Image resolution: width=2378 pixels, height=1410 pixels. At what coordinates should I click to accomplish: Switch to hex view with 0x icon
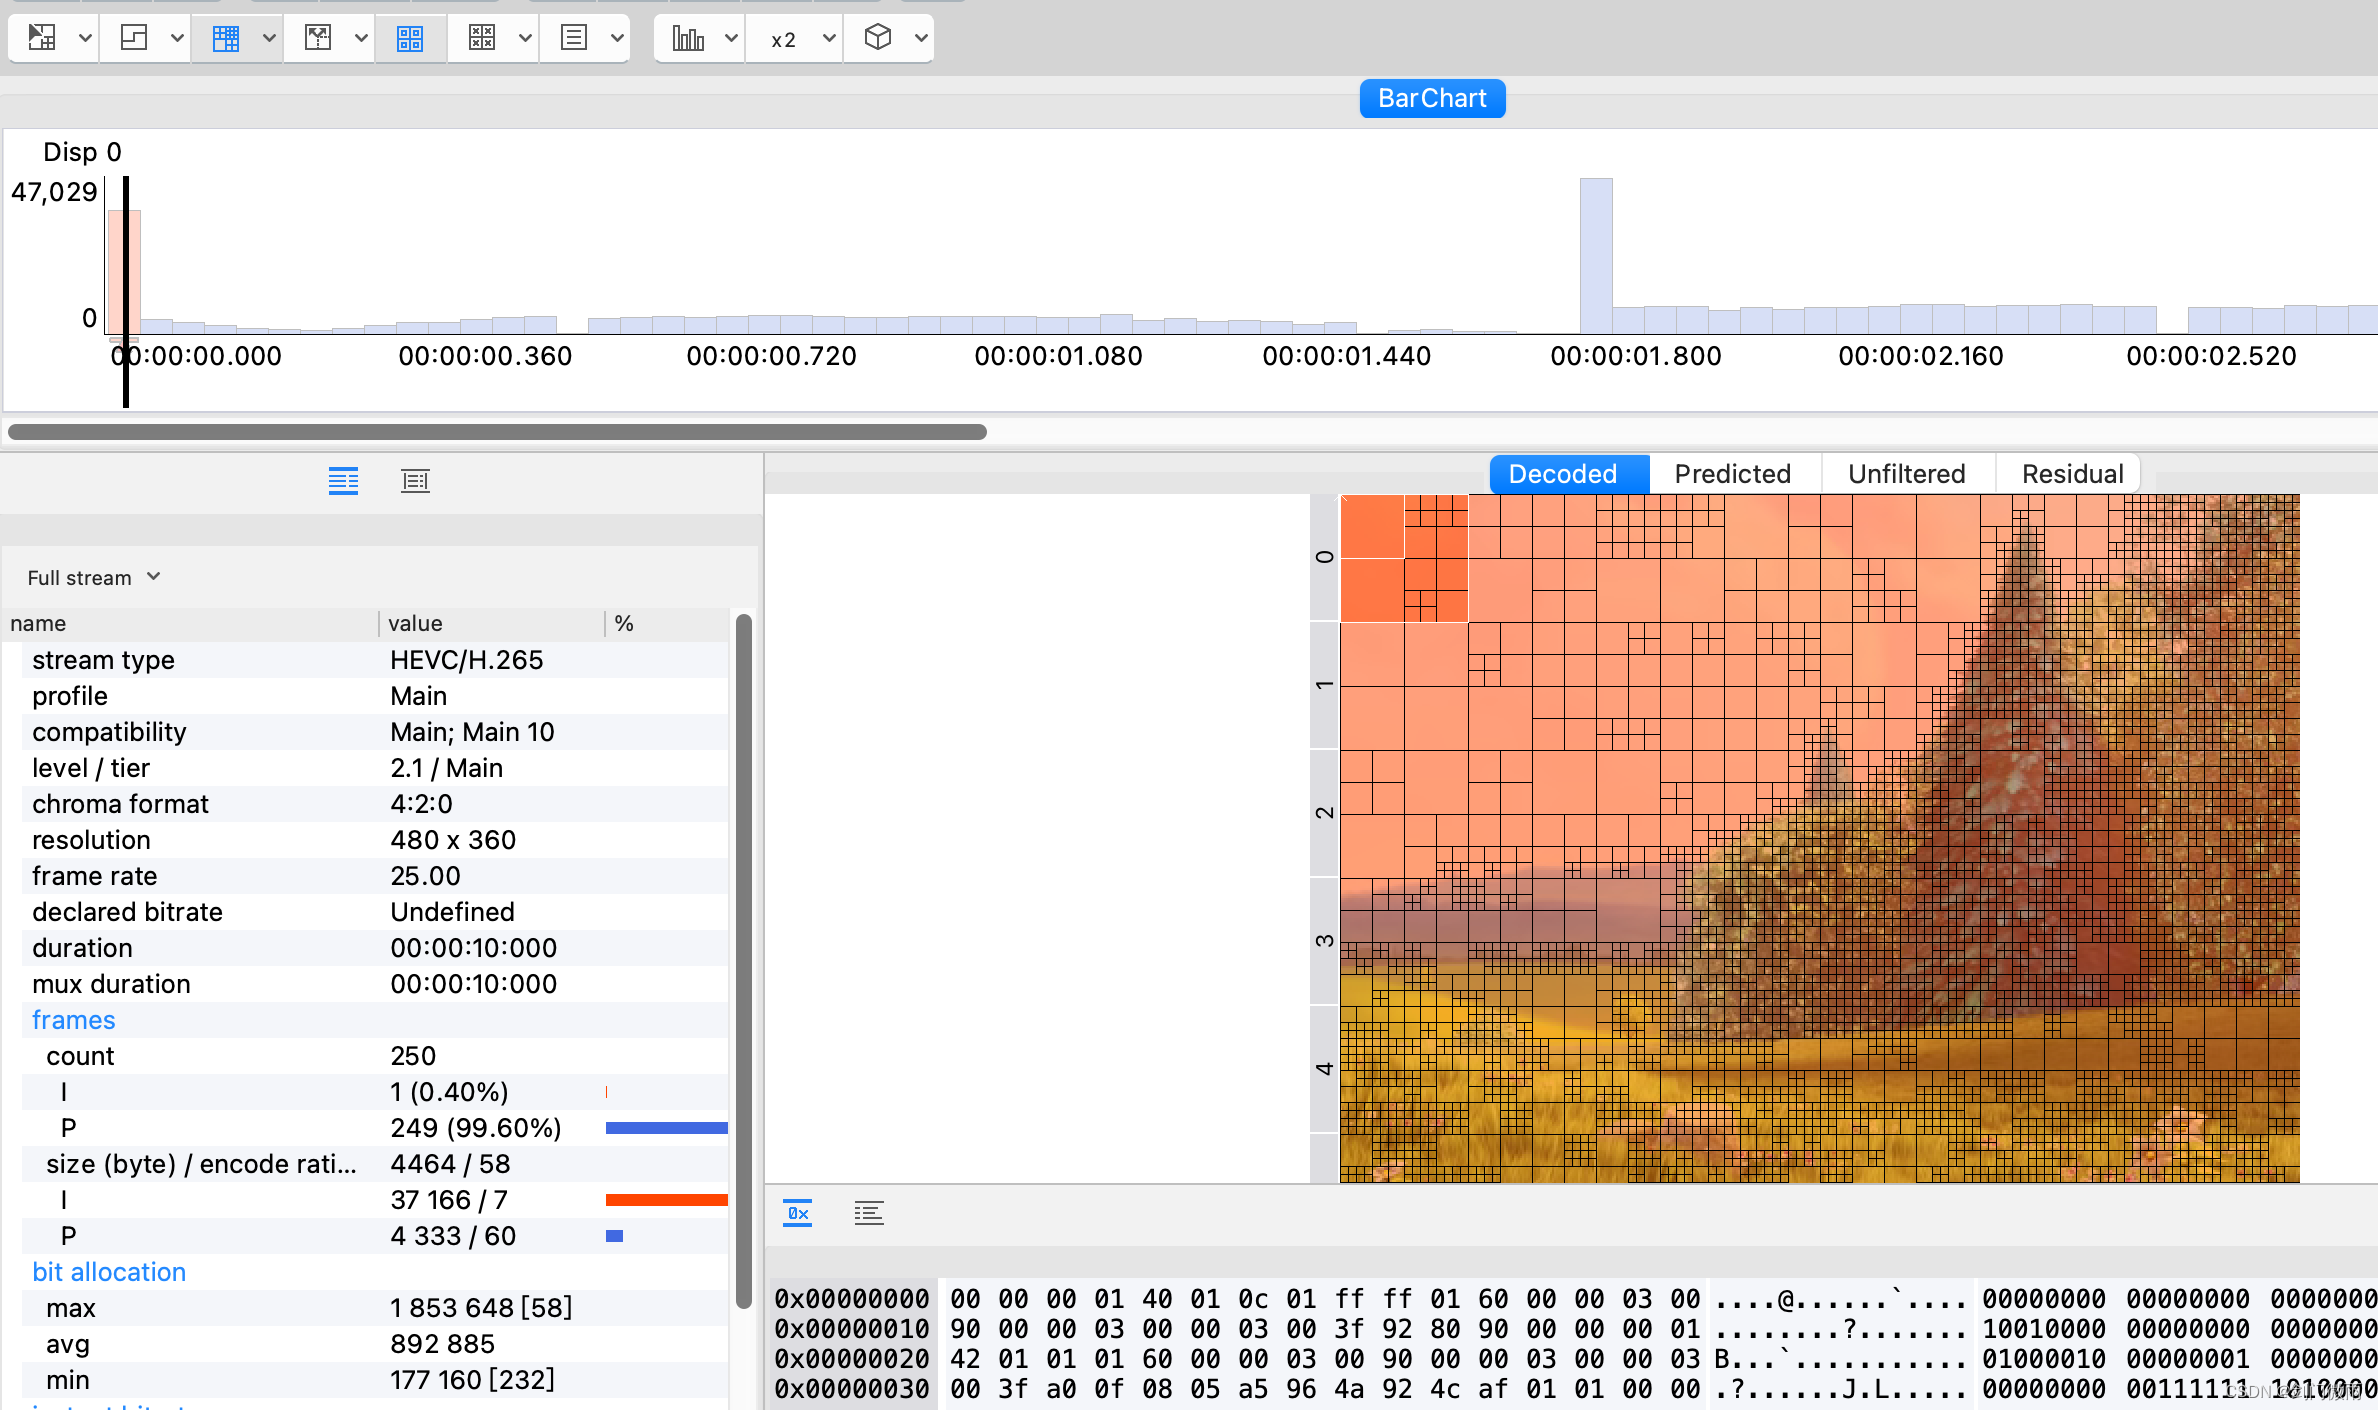click(797, 1213)
